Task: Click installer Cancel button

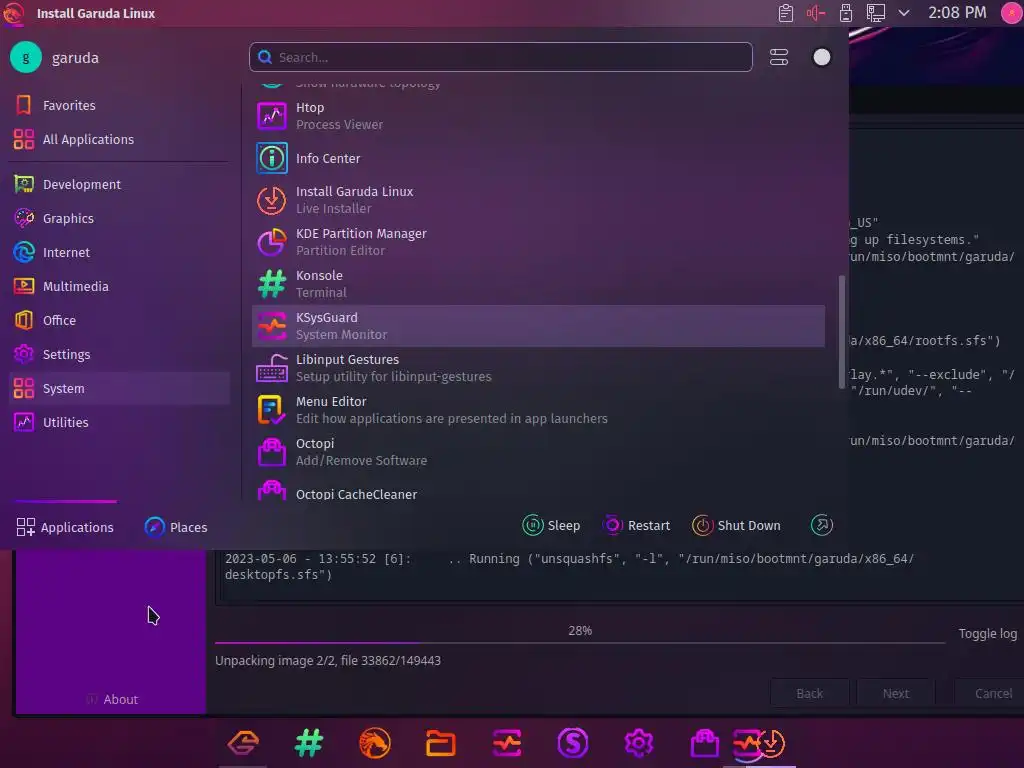Action: click(x=989, y=694)
